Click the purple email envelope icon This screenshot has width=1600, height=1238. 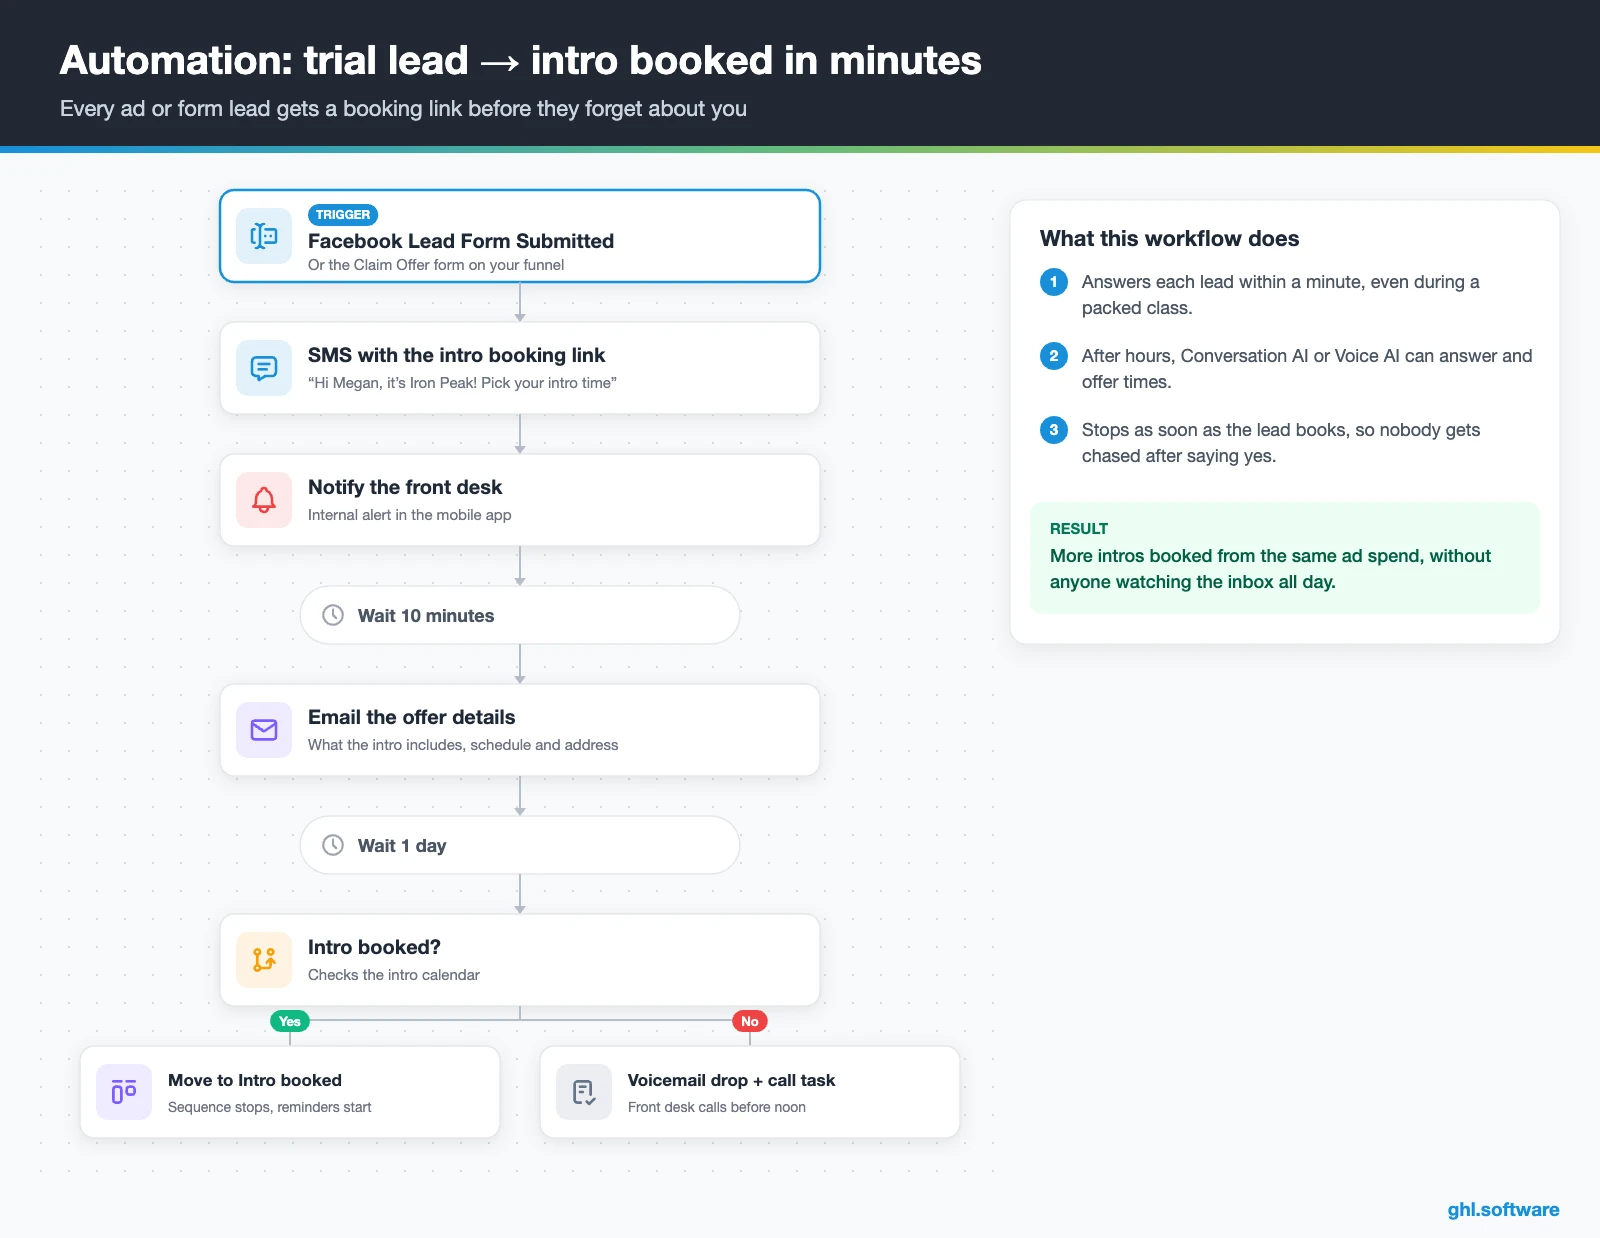tap(264, 730)
